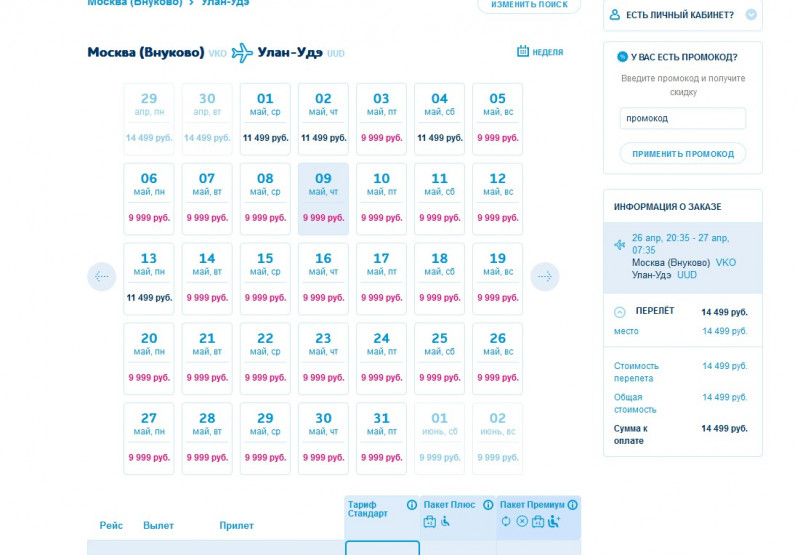The height and width of the screenshot is (555, 800).
Task: Click the Рейс column header
Action: (x=111, y=525)
